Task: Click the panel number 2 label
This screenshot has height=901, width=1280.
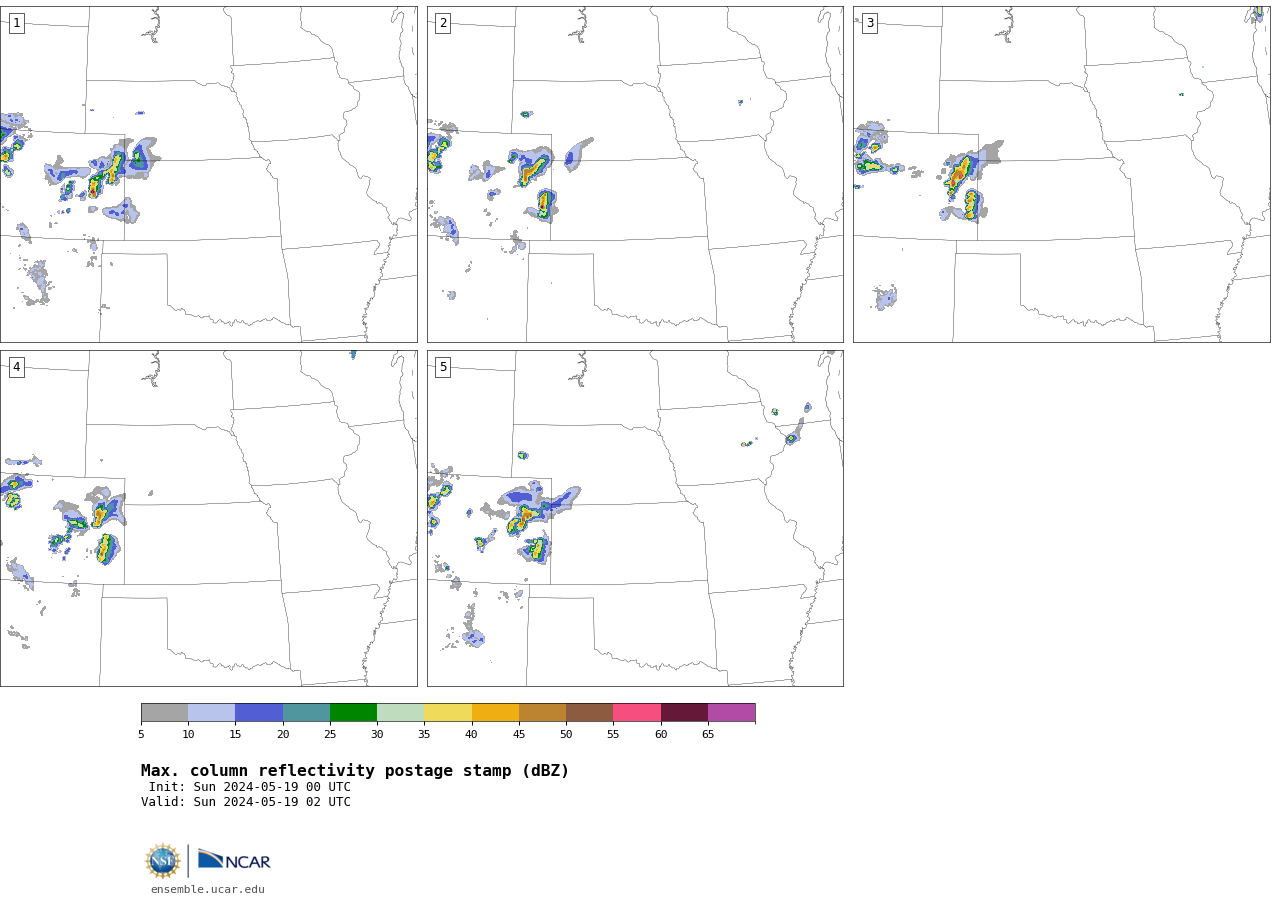Action: [x=443, y=23]
